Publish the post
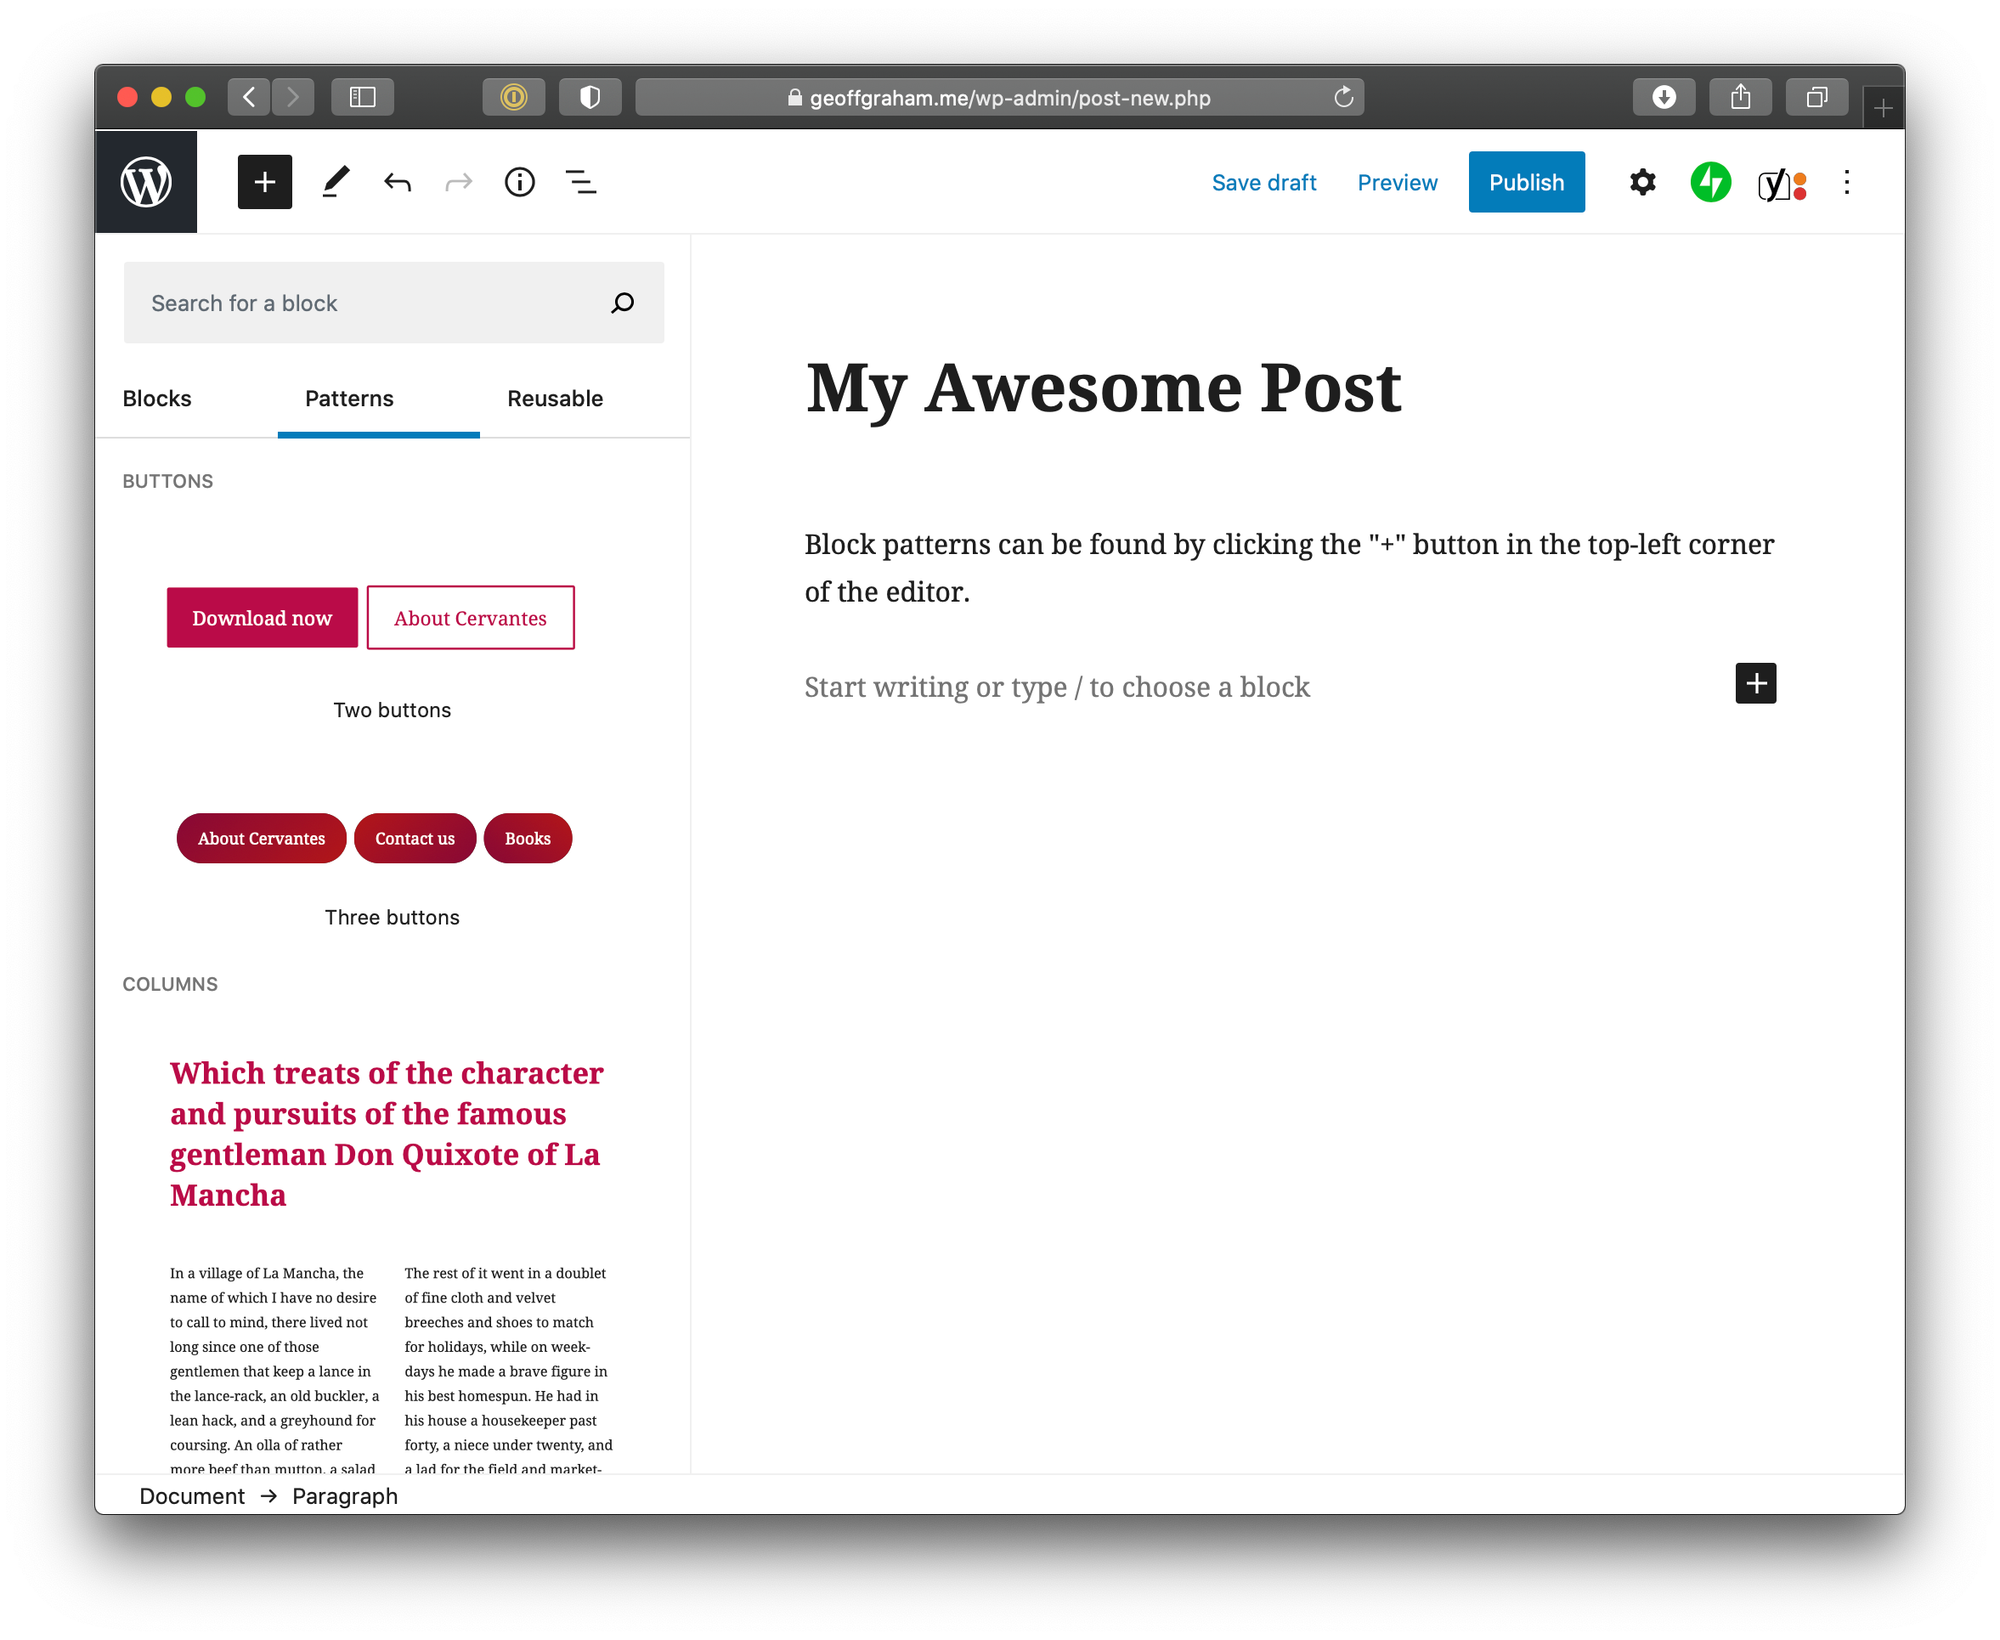This screenshot has width=2000, height=1640. click(1526, 181)
